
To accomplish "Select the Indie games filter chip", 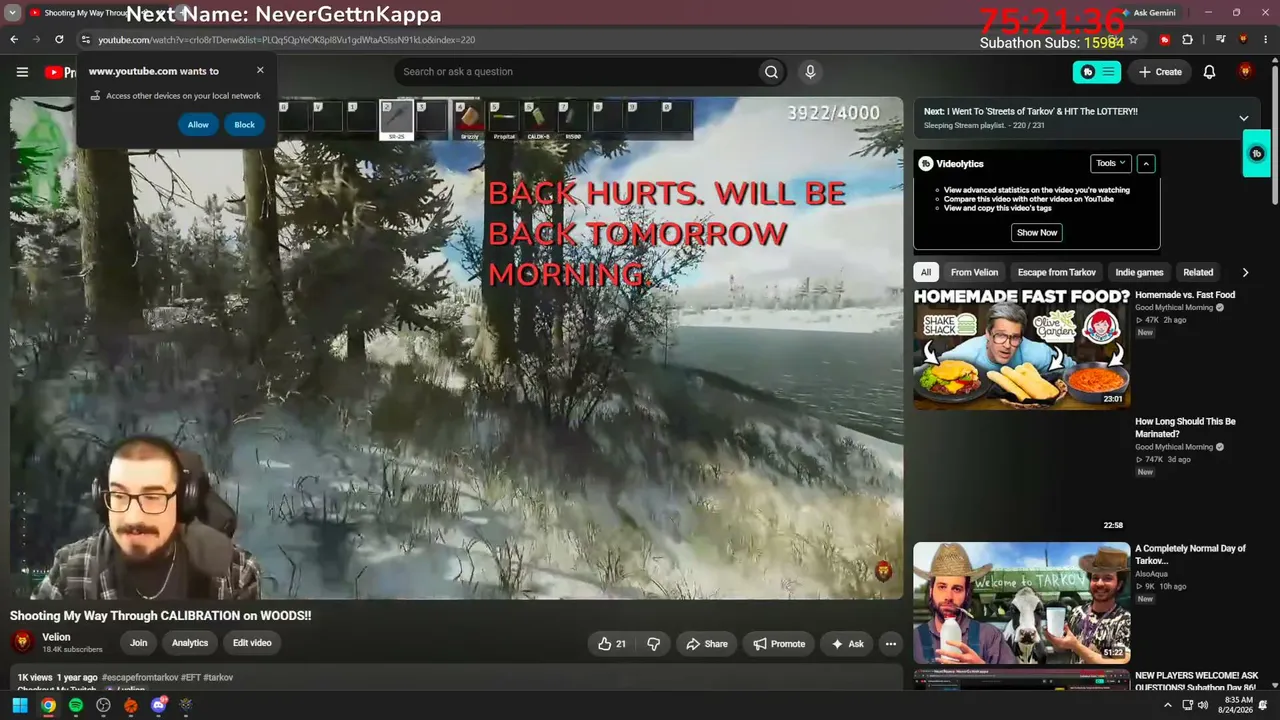I will click(1139, 272).
